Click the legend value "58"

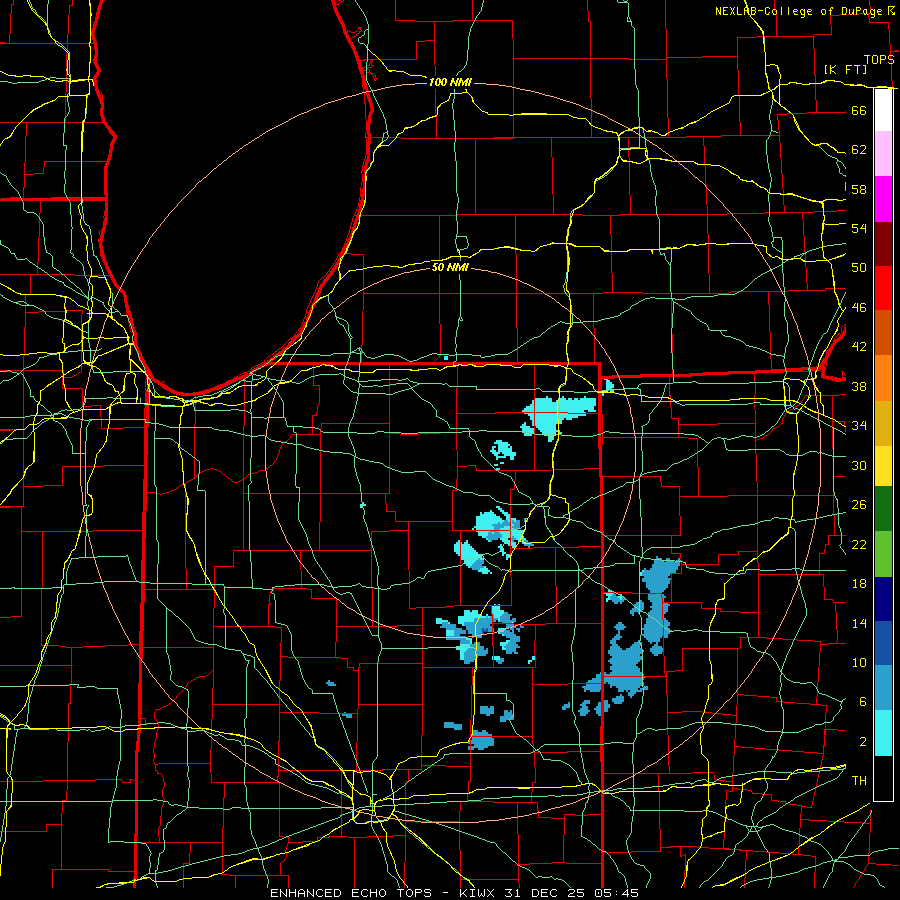[859, 189]
